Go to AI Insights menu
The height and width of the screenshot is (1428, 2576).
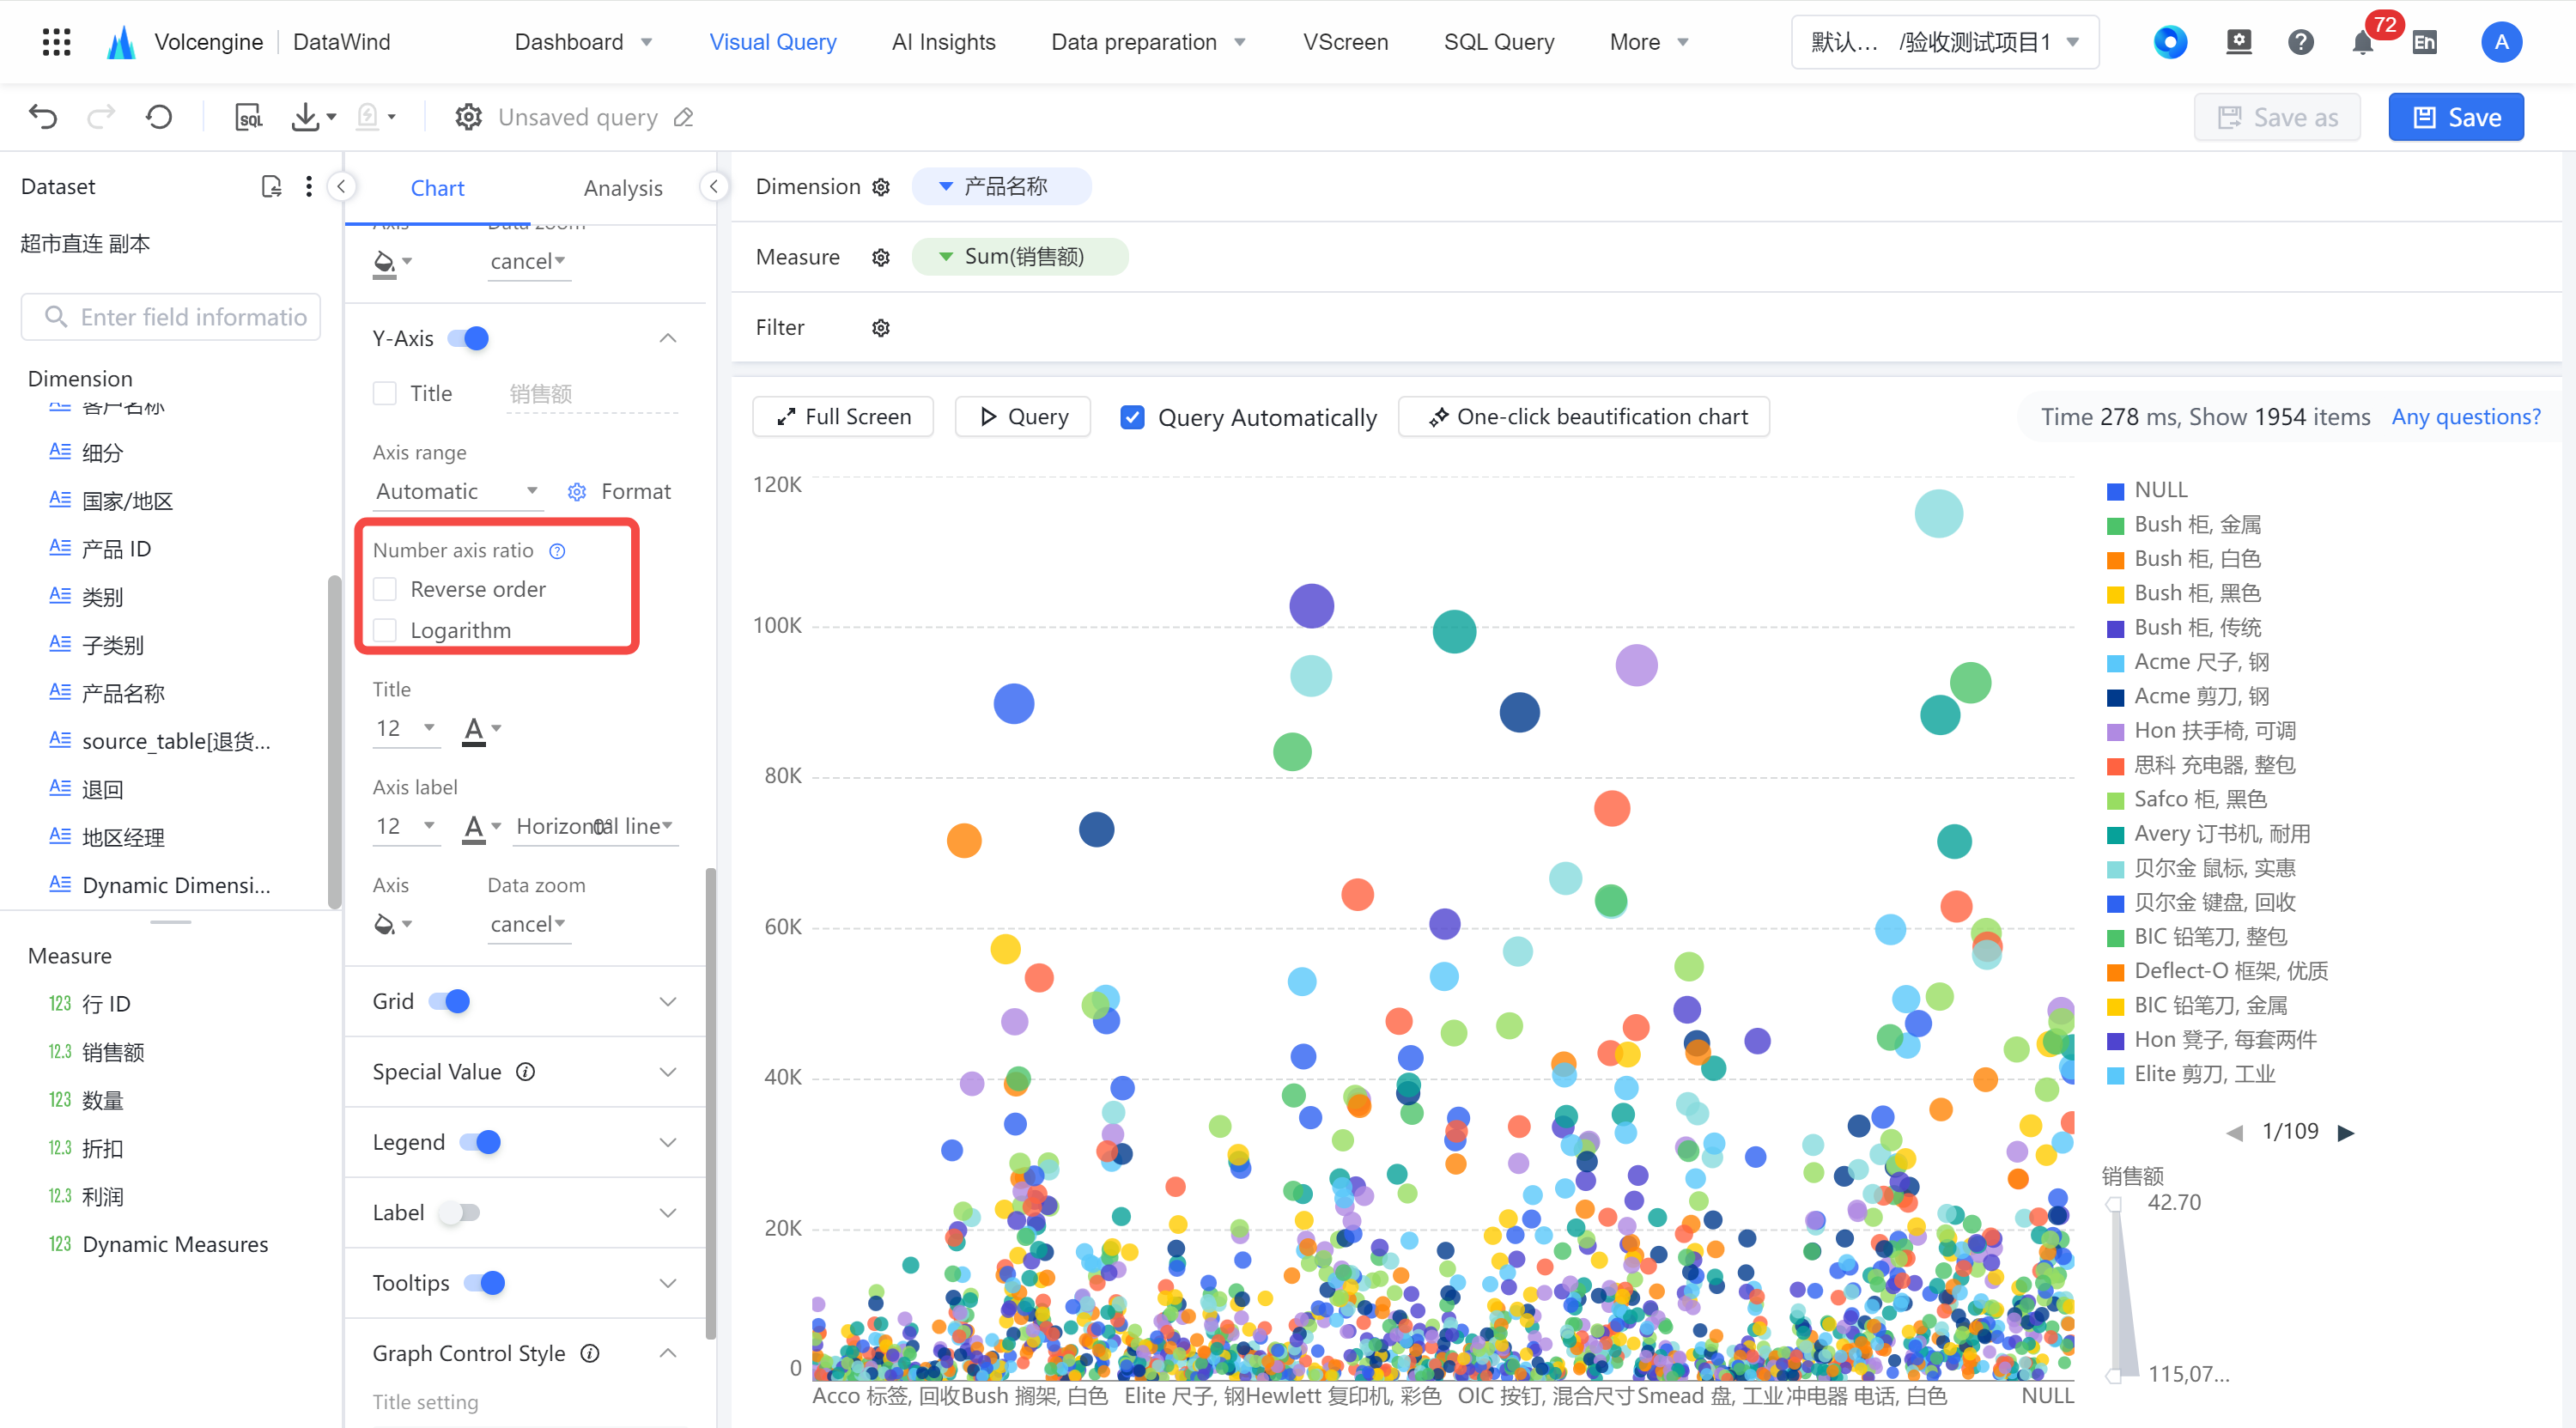click(x=943, y=41)
